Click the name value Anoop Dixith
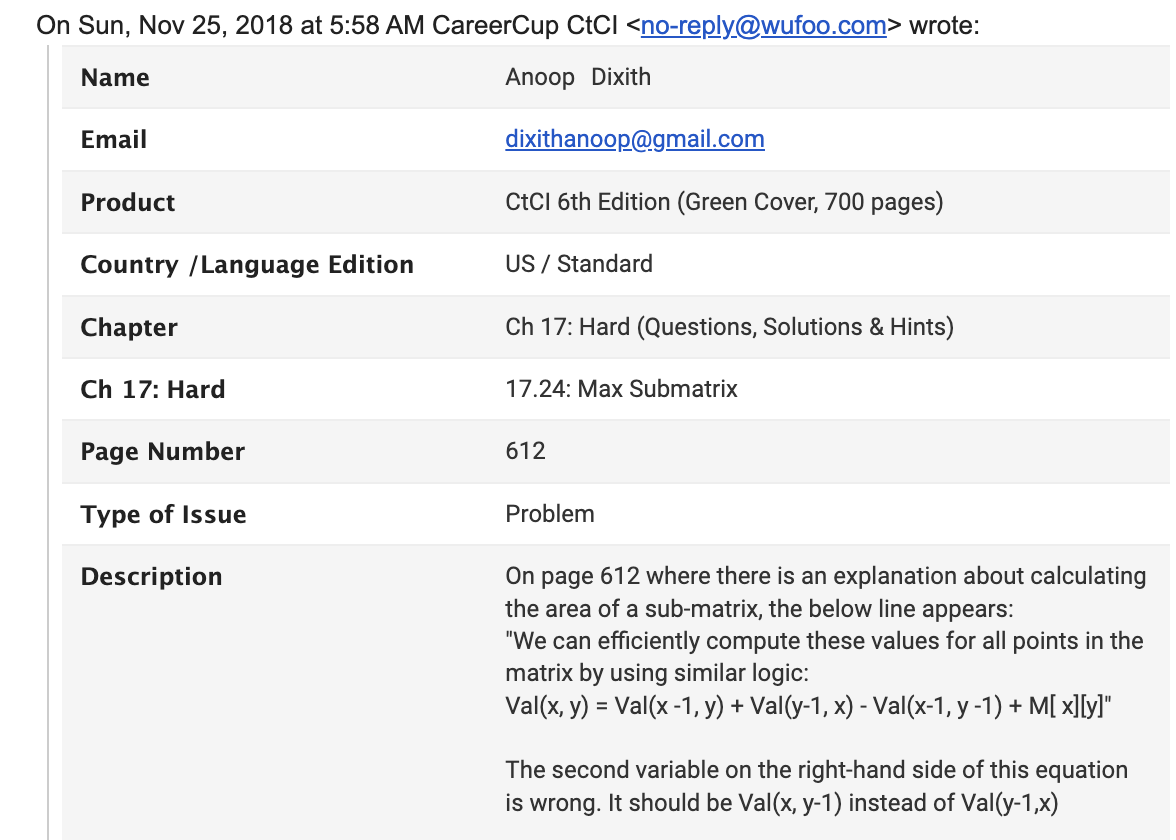 point(578,76)
